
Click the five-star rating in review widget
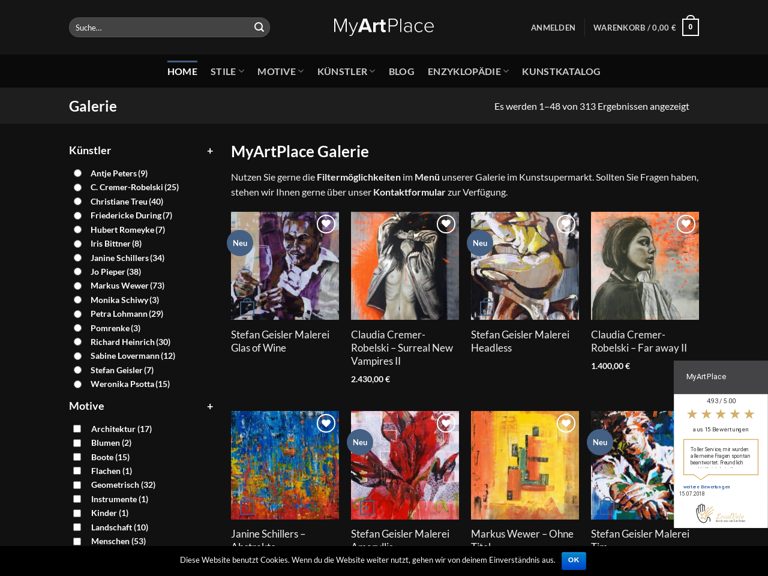pos(720,414)
